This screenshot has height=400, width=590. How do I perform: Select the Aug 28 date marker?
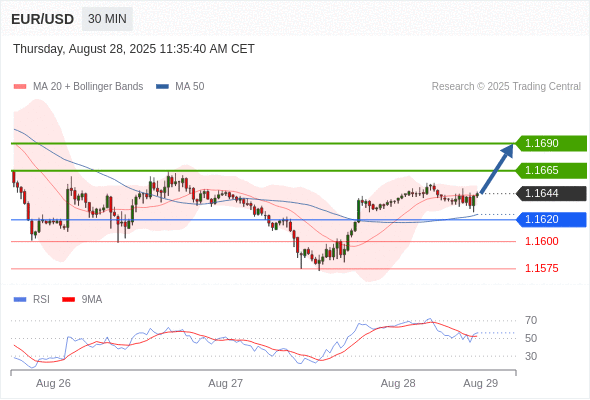(x=398, y=383)
